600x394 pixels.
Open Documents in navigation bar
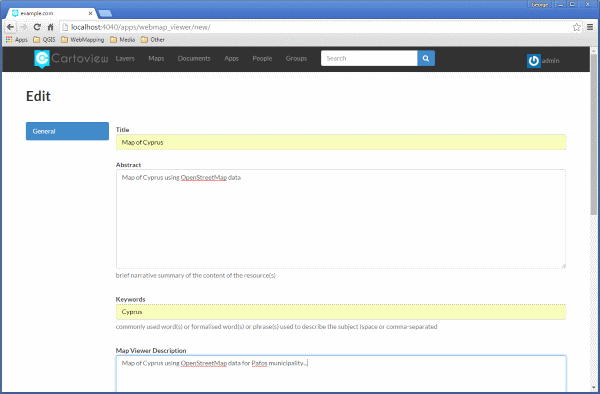click(194, 59)
